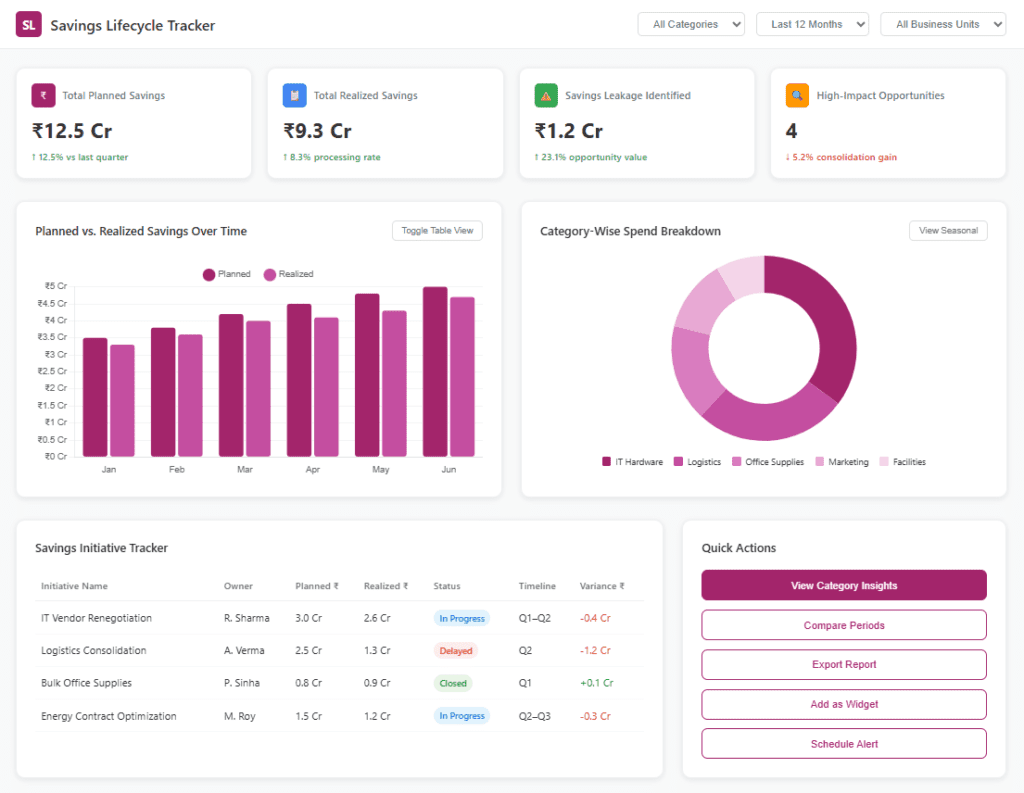This screenshot has width=1024, height=793.
Task: Open the Last 12 Months dropdown
Action: [x=812, y=24]
